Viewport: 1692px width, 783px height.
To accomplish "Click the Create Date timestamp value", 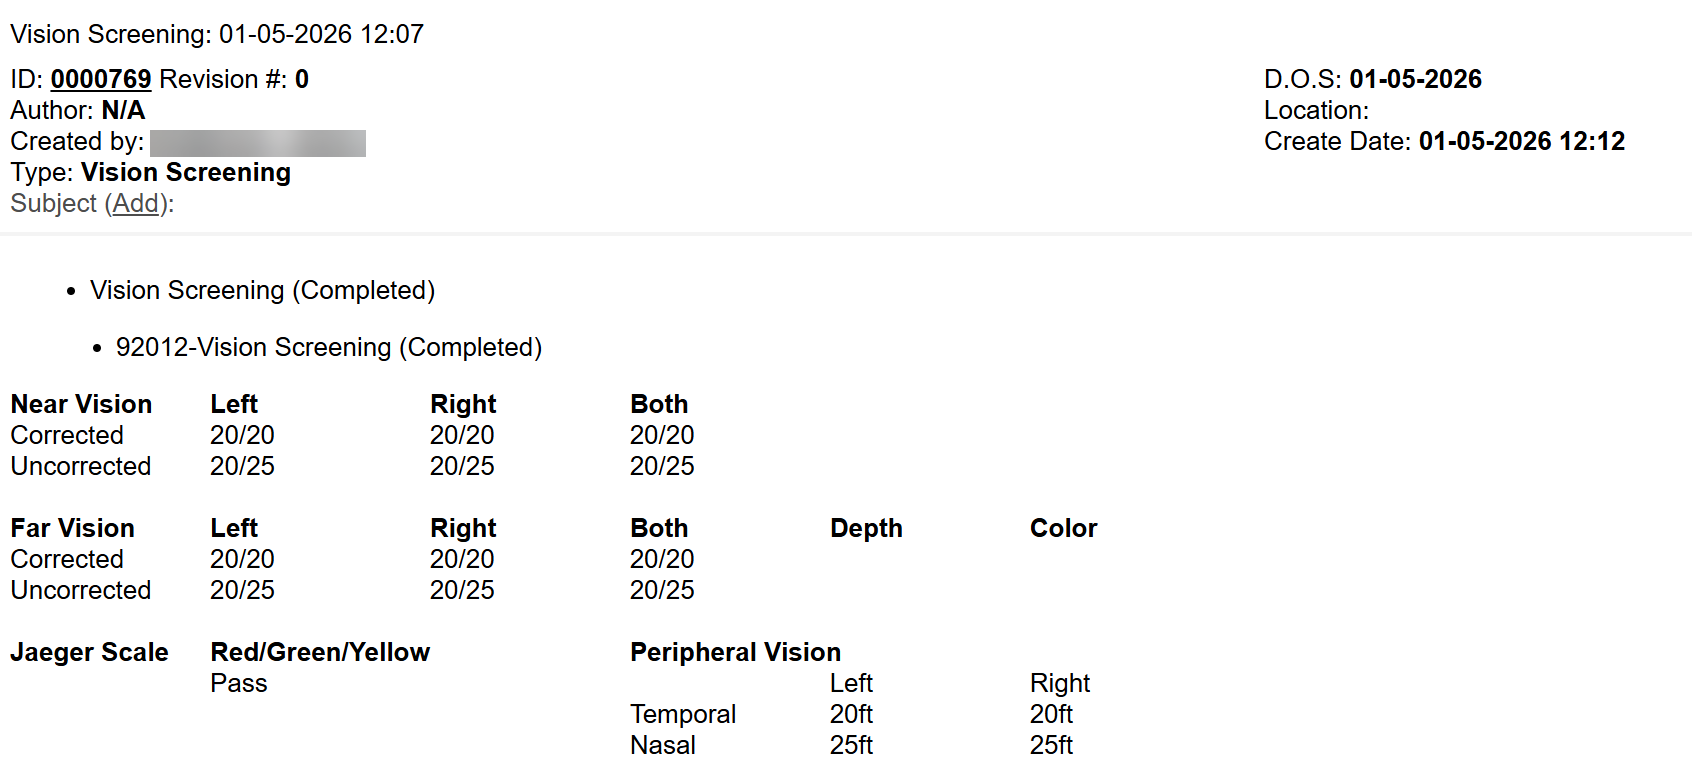I will (1521, 141).
